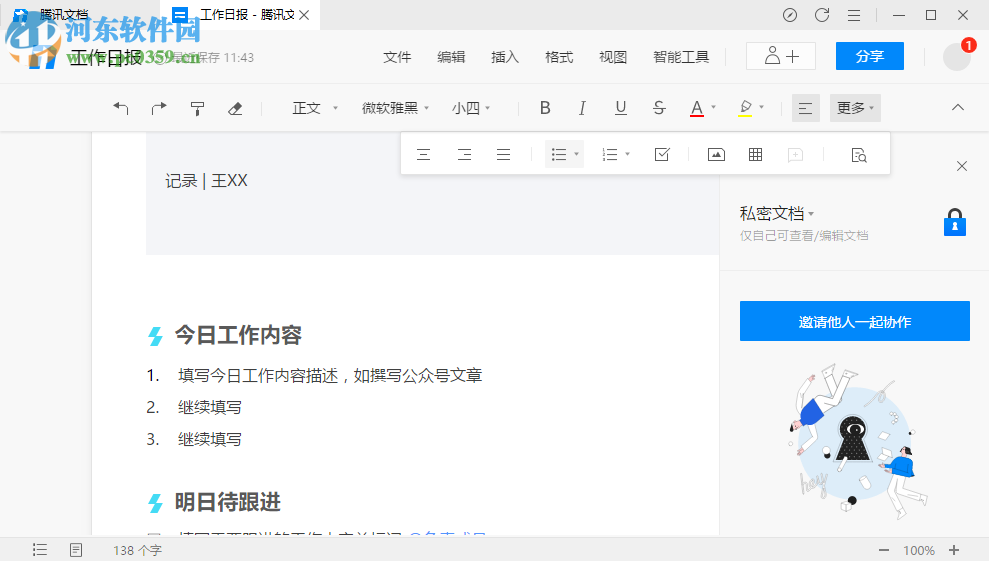Zoom in with the plus button
Viewport: 989px width, 561px height.
(x=954, y=550)
